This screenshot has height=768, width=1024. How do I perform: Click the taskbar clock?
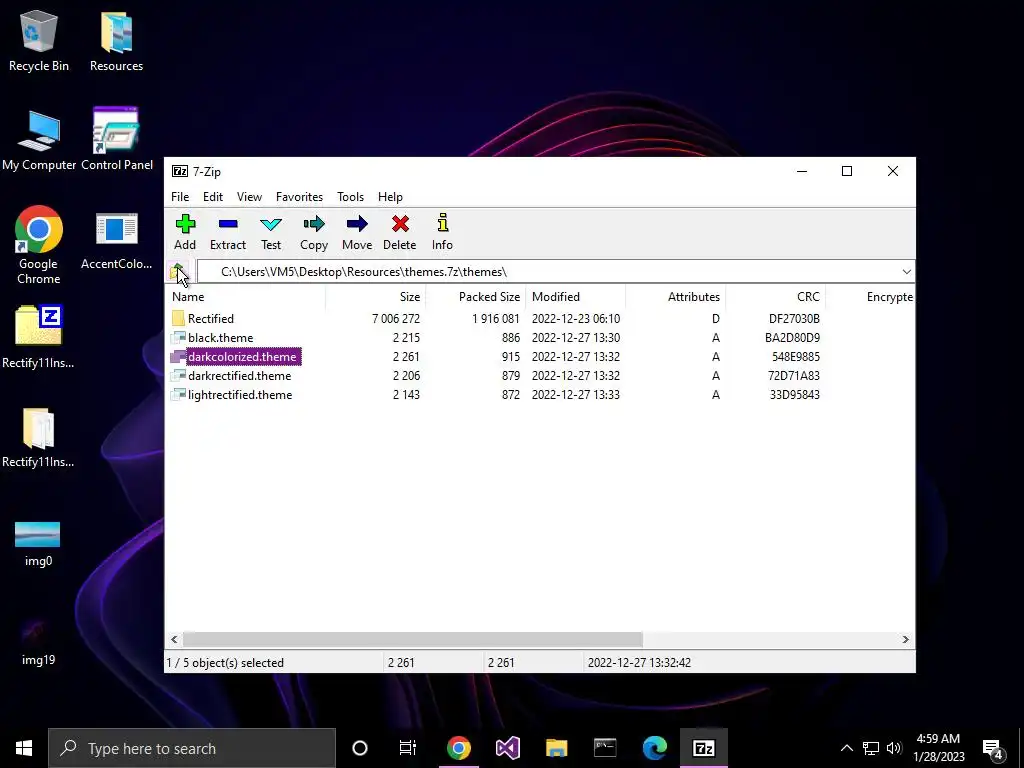click(x=938, y=748)
